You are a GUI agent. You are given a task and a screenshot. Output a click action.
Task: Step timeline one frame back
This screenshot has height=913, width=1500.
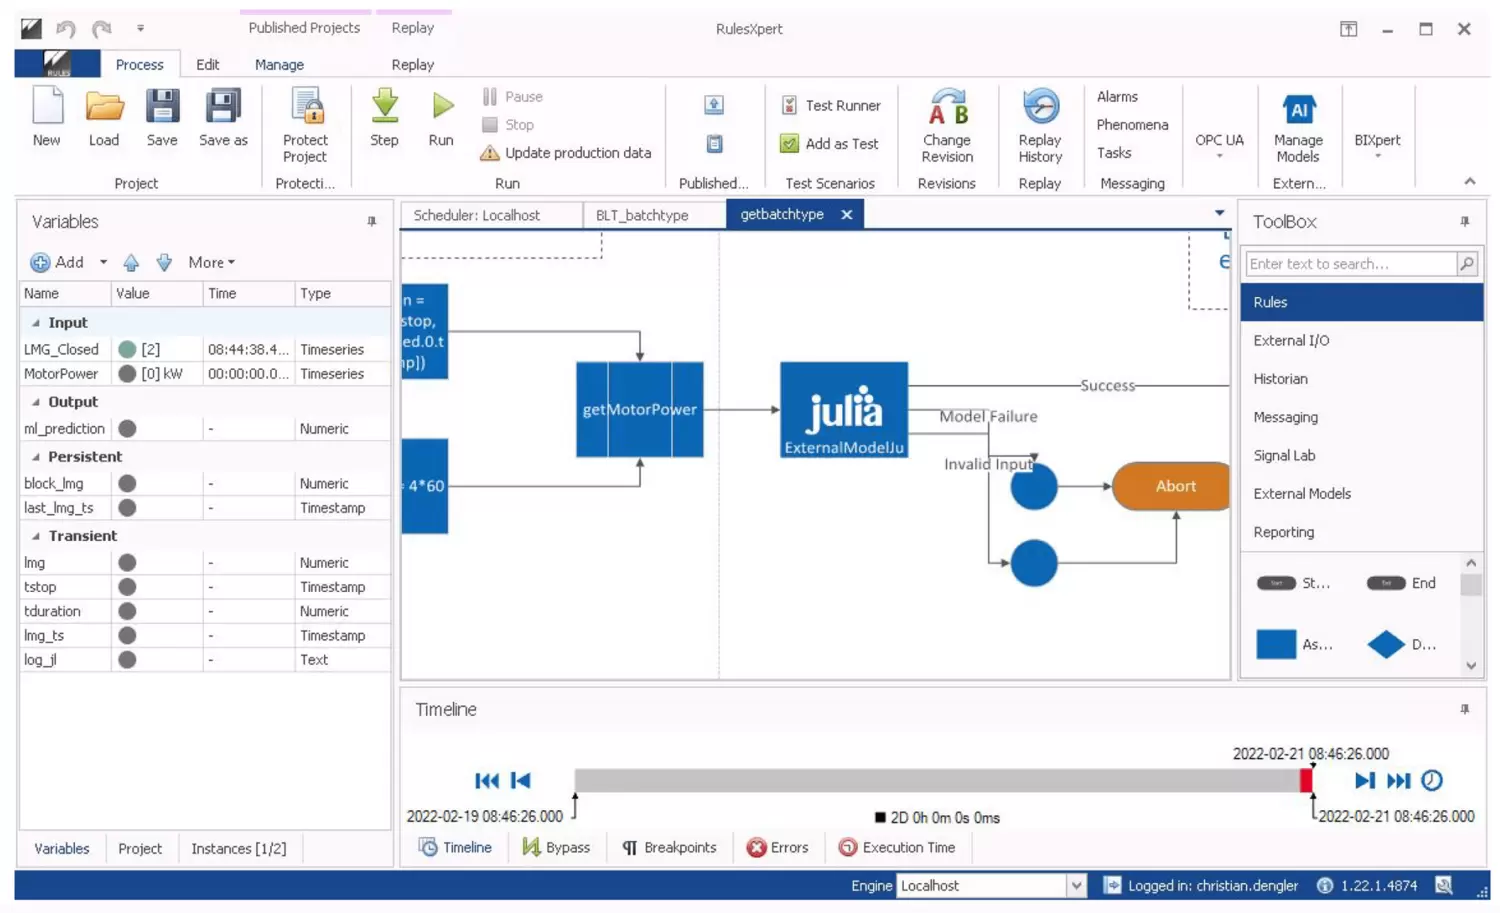point(521,781)
